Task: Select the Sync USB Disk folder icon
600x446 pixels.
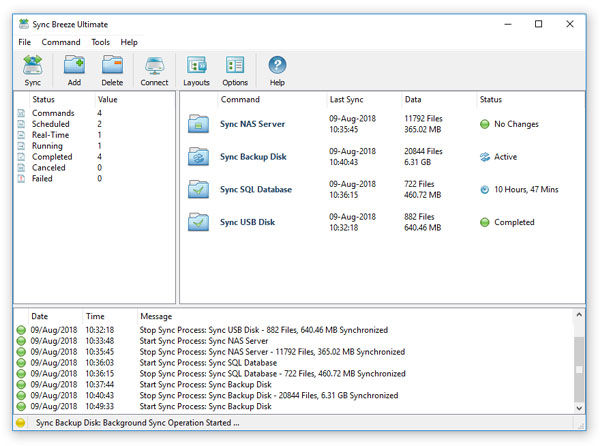Action: (x=198, y=222)
